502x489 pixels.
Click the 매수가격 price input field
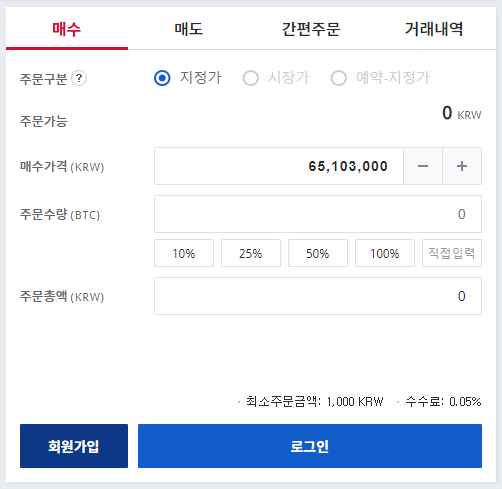click(279, 166)
